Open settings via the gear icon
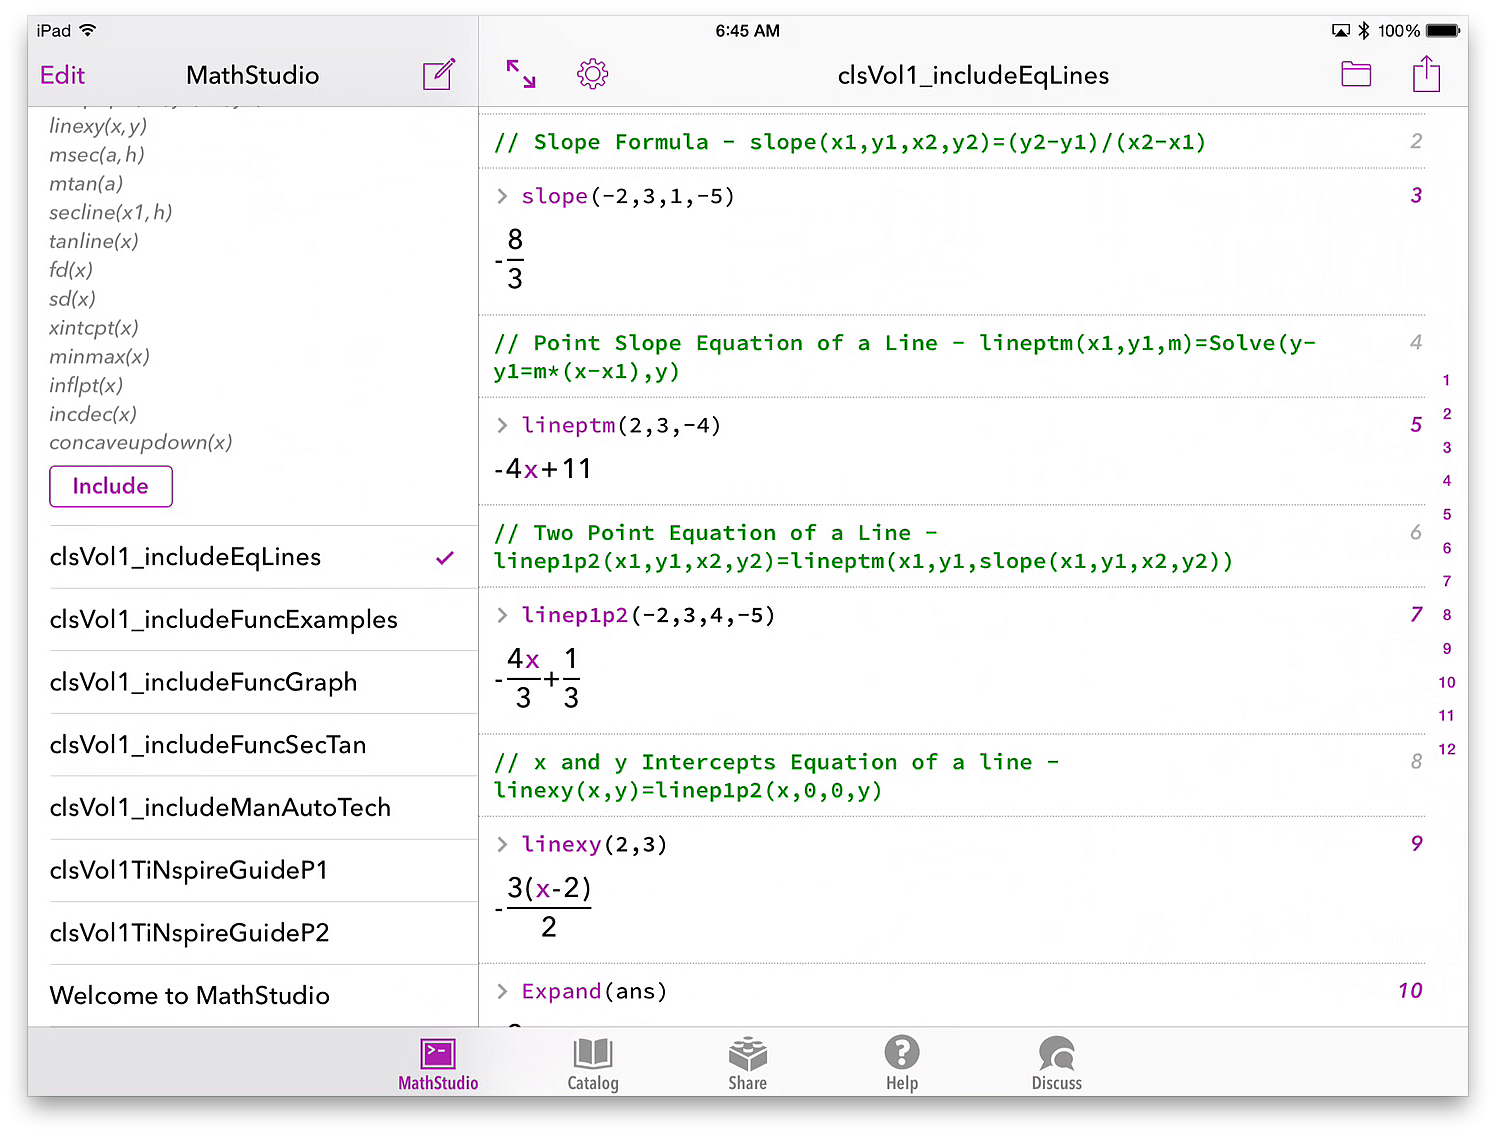The height and width of the screenshot is (1136, 1496). pyautogui.click(x=592, y=74)
